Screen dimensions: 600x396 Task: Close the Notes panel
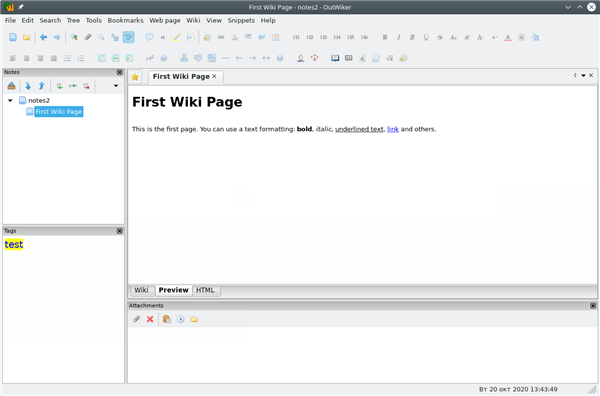(x=119, y=72)
